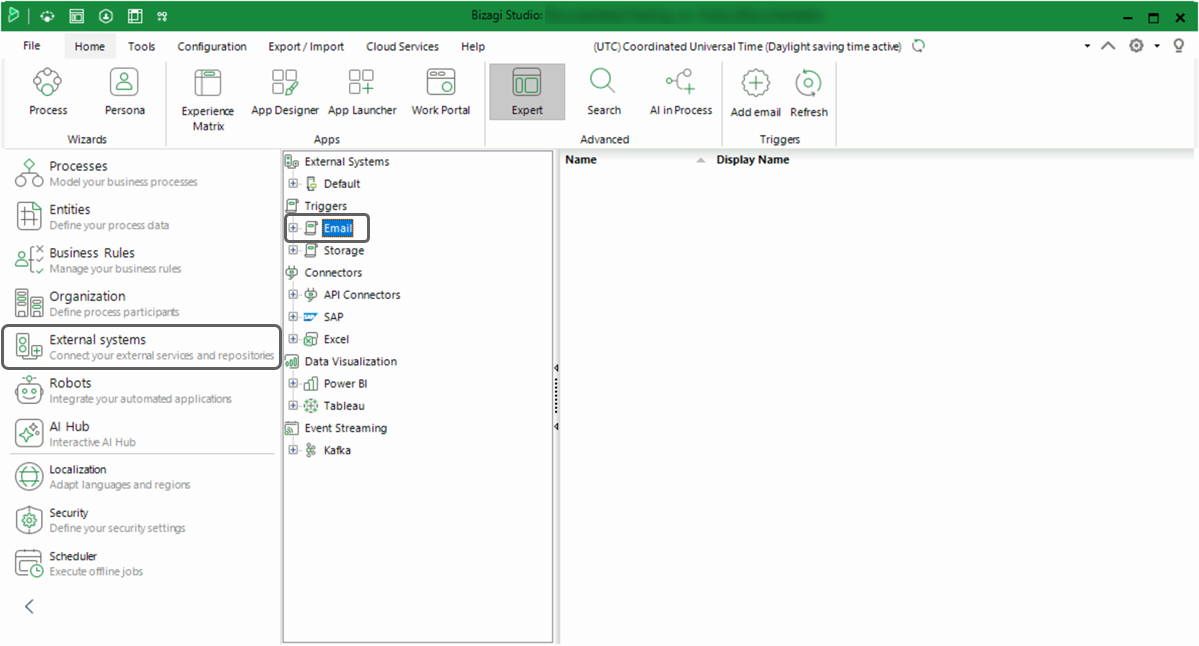Click the panel splitter handle
Viewport: 1199px width, 646px height.
[556, 396]
